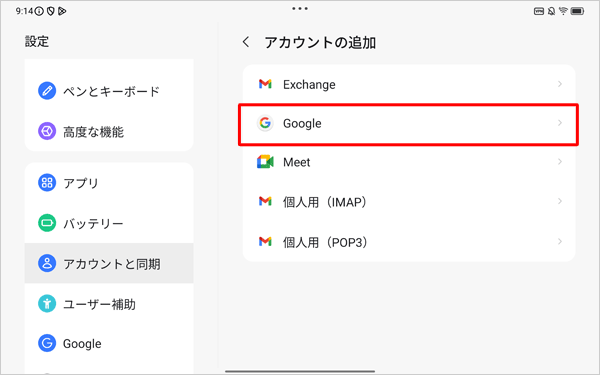Tap the Gmail icon next to 個人用（POP3）
Image resolution: width=600 pixels, height=375 pixels.
(265, 241)
